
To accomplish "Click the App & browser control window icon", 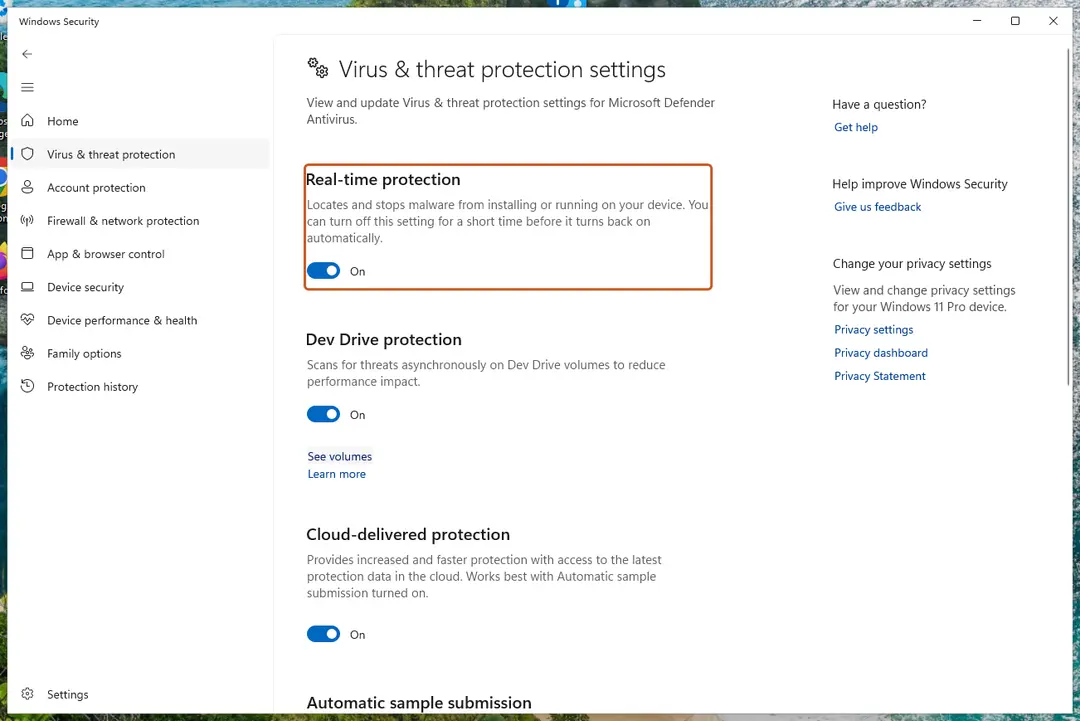I will coord(28,253).
